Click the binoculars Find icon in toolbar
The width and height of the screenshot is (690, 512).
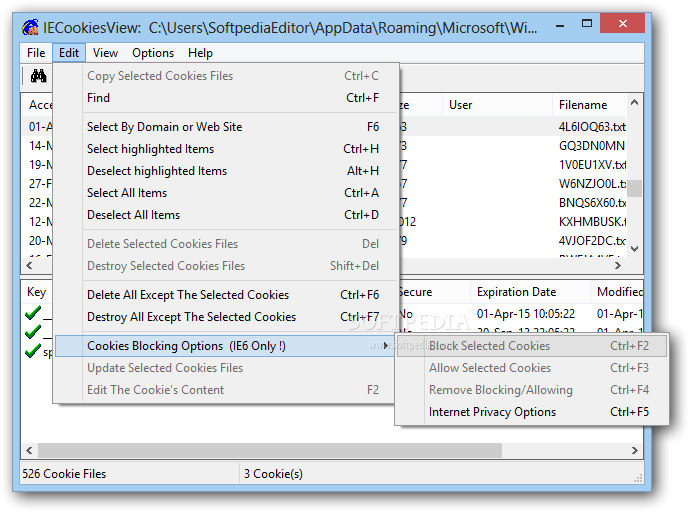[x=39, y=76]
